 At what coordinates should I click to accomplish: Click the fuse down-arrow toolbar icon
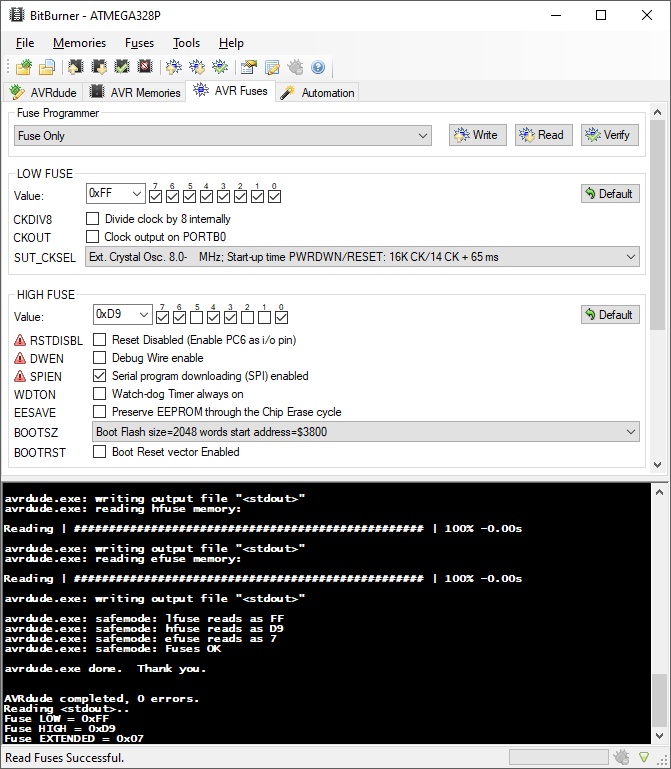click(x=197, y=67)
